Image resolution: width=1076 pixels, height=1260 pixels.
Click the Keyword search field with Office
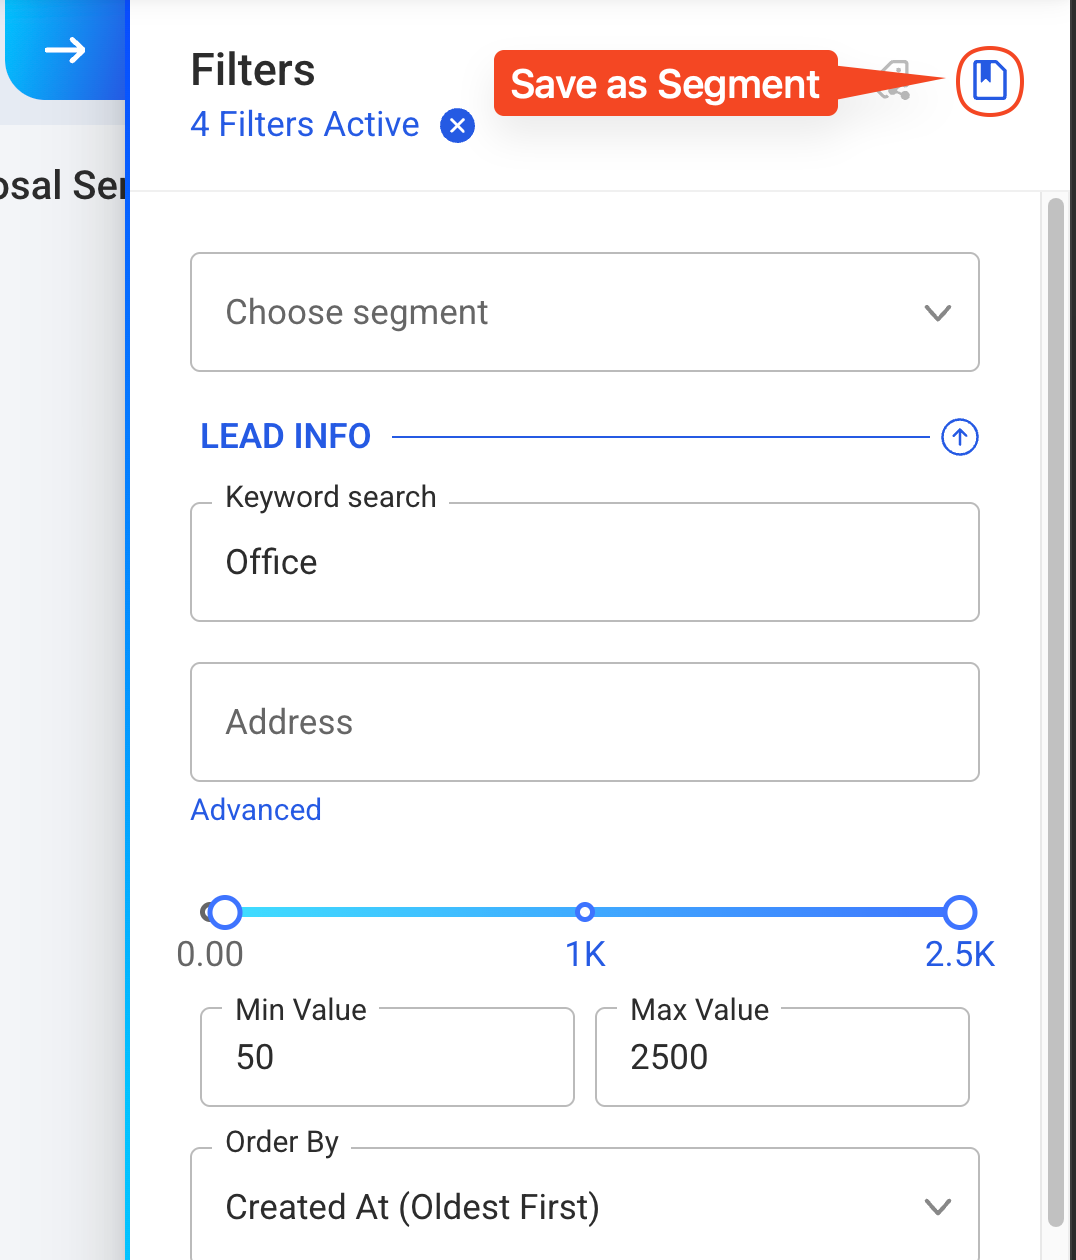click(x=585, y=562)
